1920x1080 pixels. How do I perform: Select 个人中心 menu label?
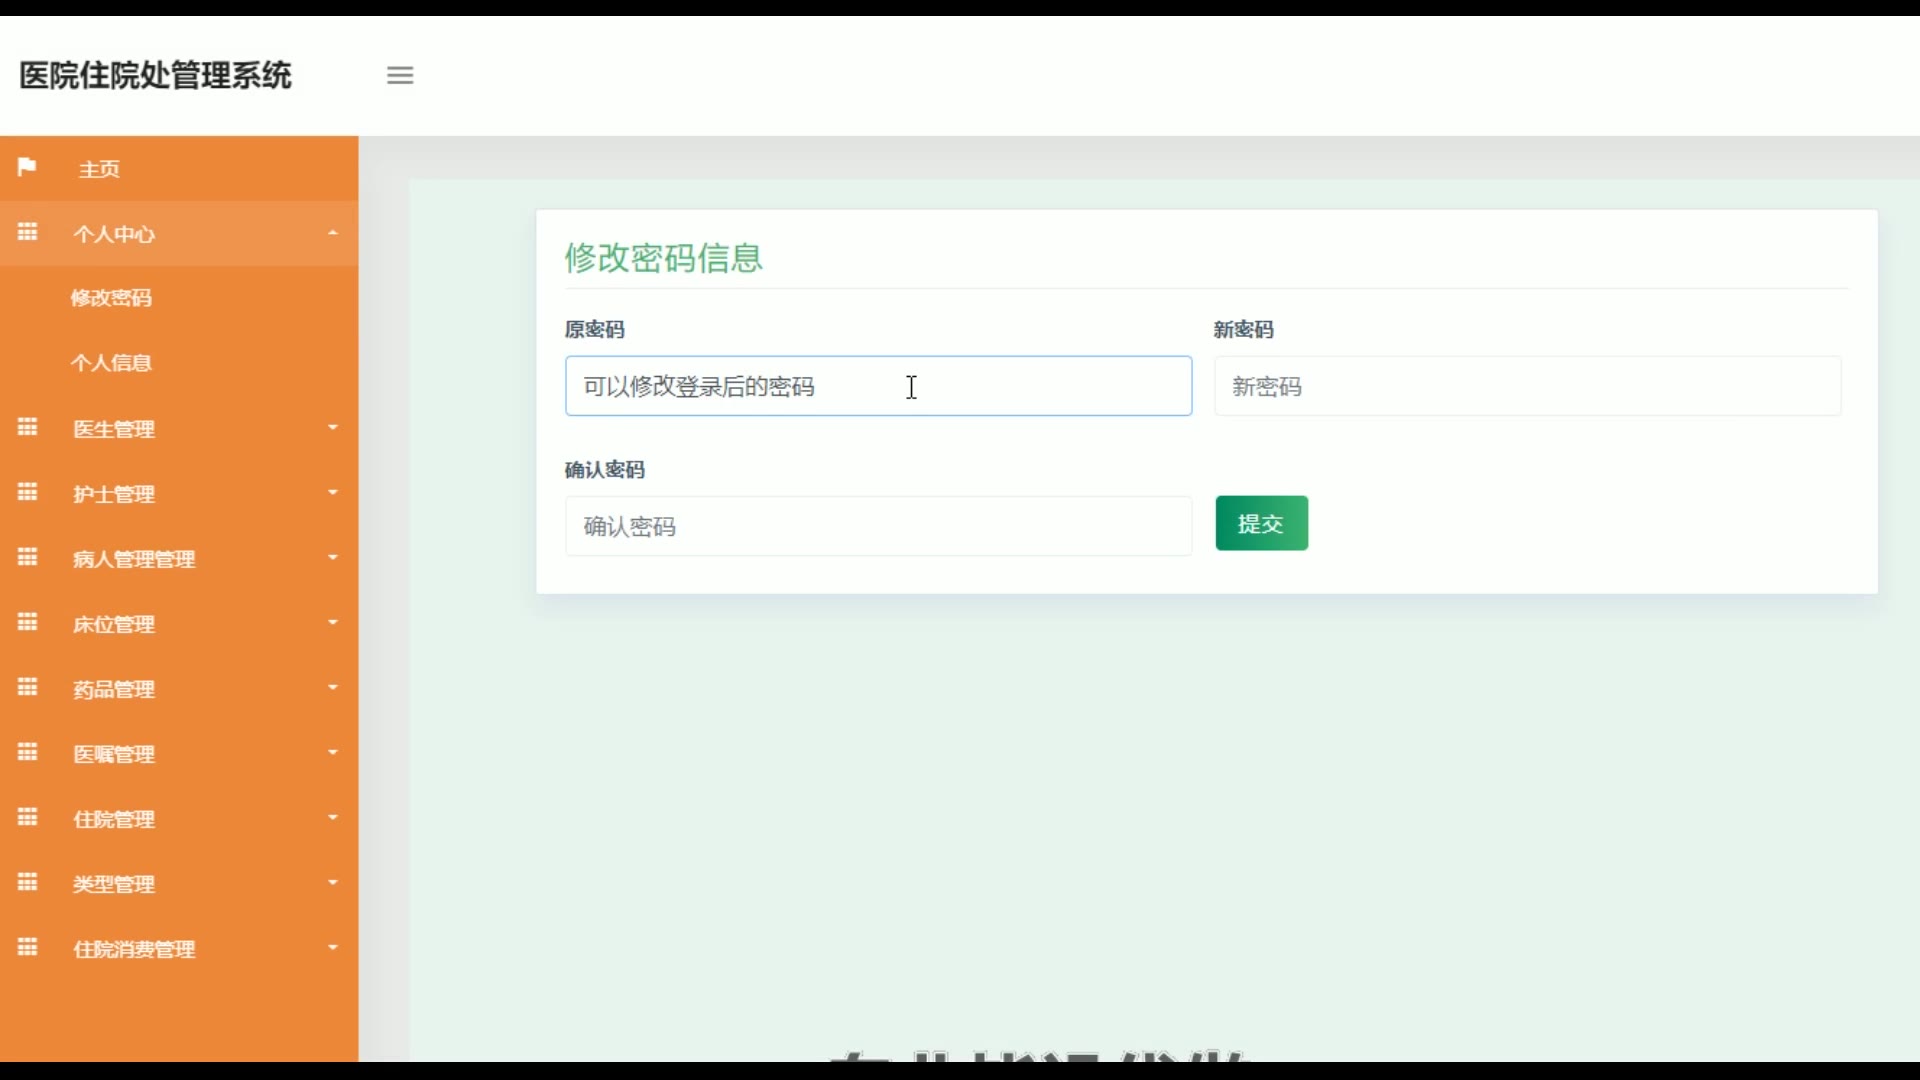pos(114,234)
